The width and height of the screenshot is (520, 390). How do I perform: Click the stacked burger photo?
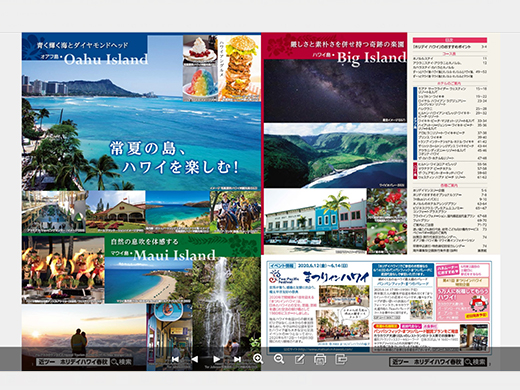pos(239,68)
